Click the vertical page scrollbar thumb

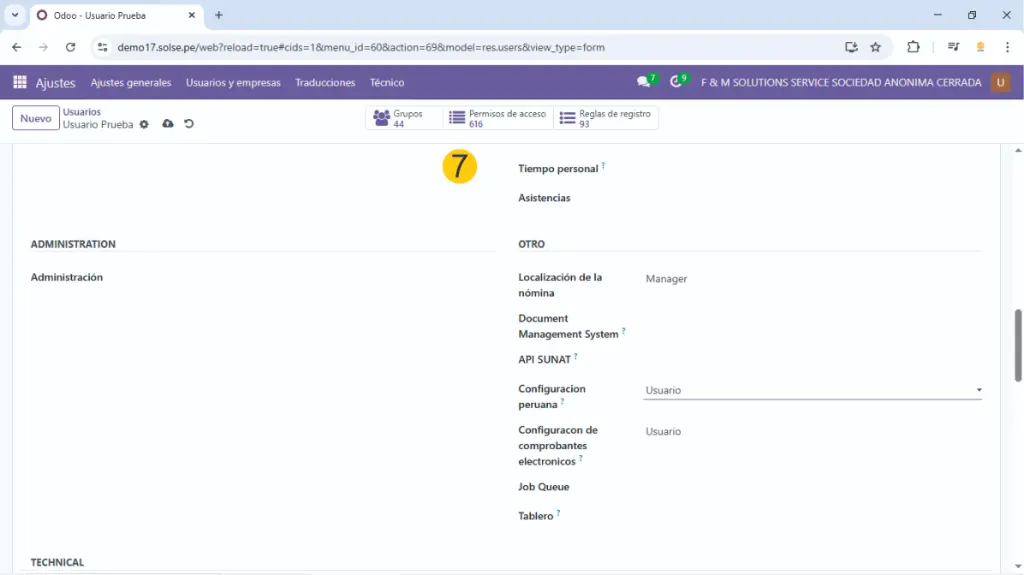click(x=1018, y=345)
